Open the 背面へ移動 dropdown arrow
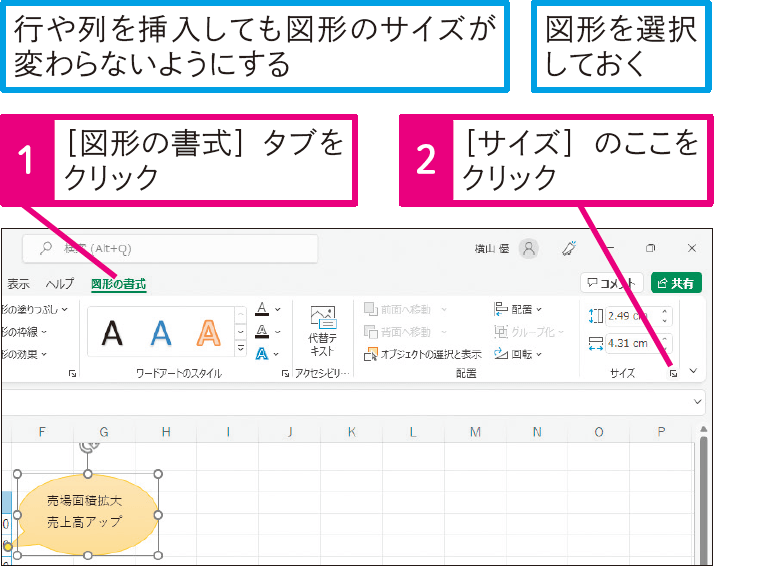This screenshot has height=566, width=783. click(x=443, y=332)
